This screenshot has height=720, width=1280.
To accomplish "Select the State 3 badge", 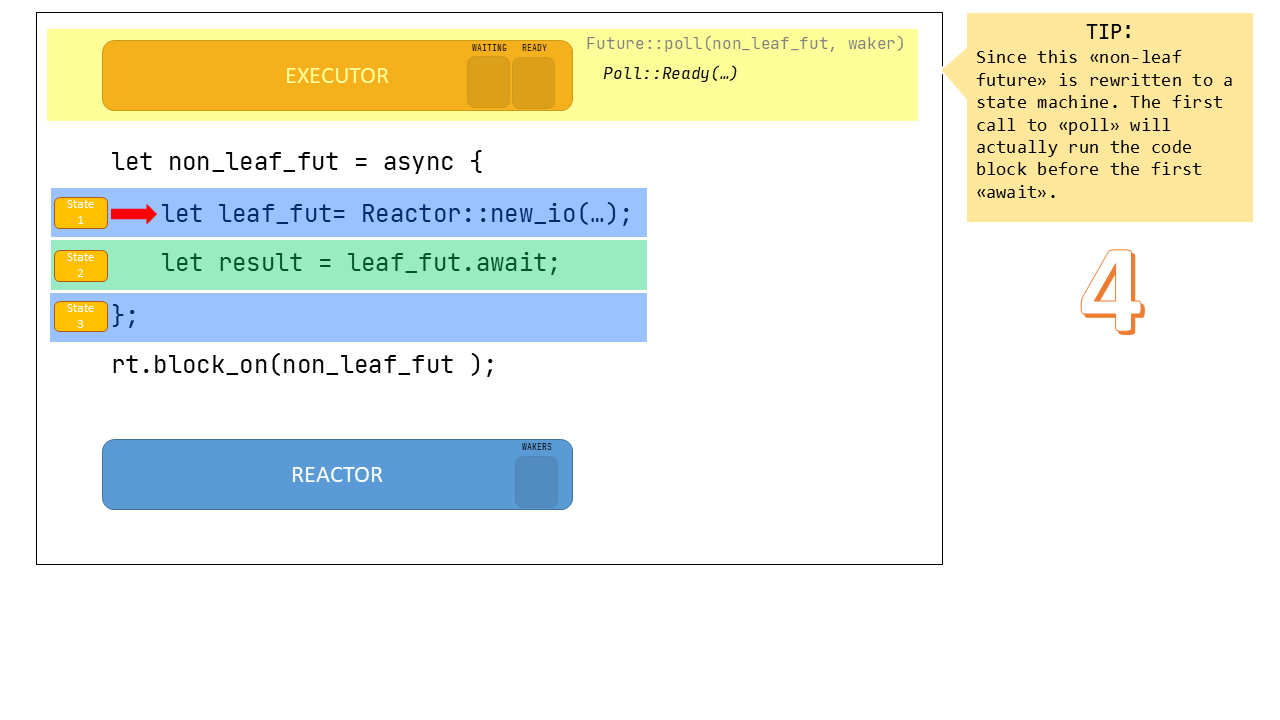I will tap(81, 316).
